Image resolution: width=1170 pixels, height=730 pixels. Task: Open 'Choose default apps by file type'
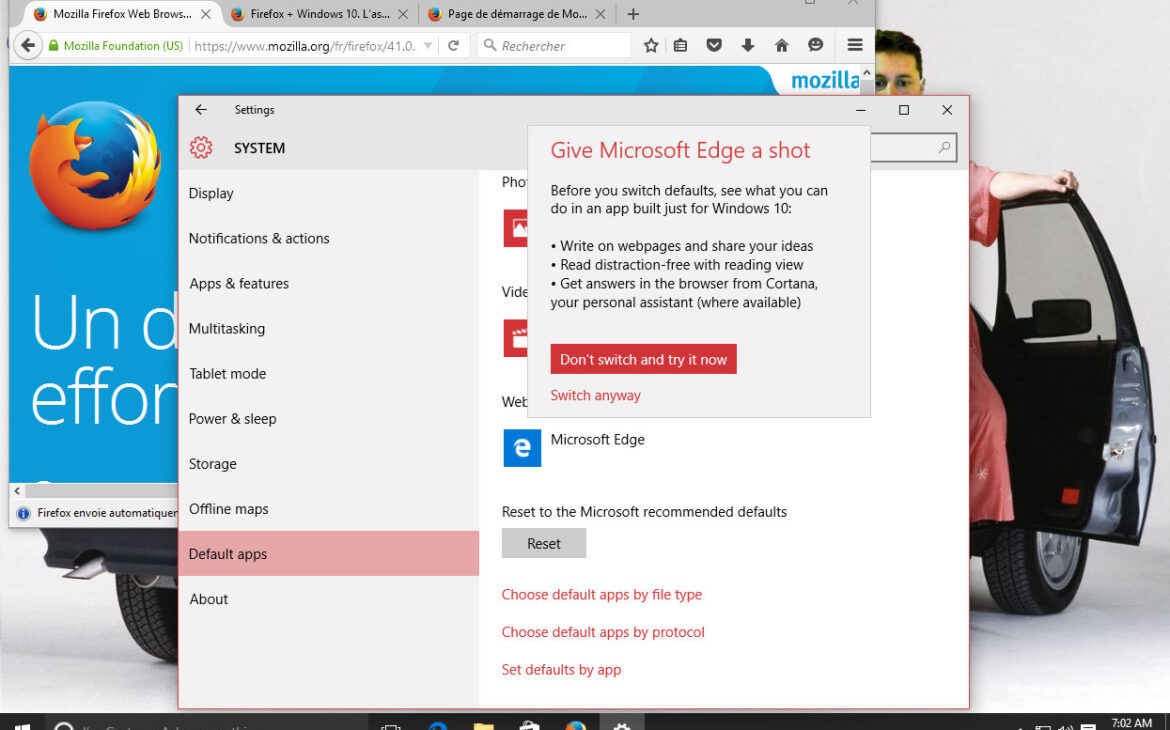pos(602,594)
